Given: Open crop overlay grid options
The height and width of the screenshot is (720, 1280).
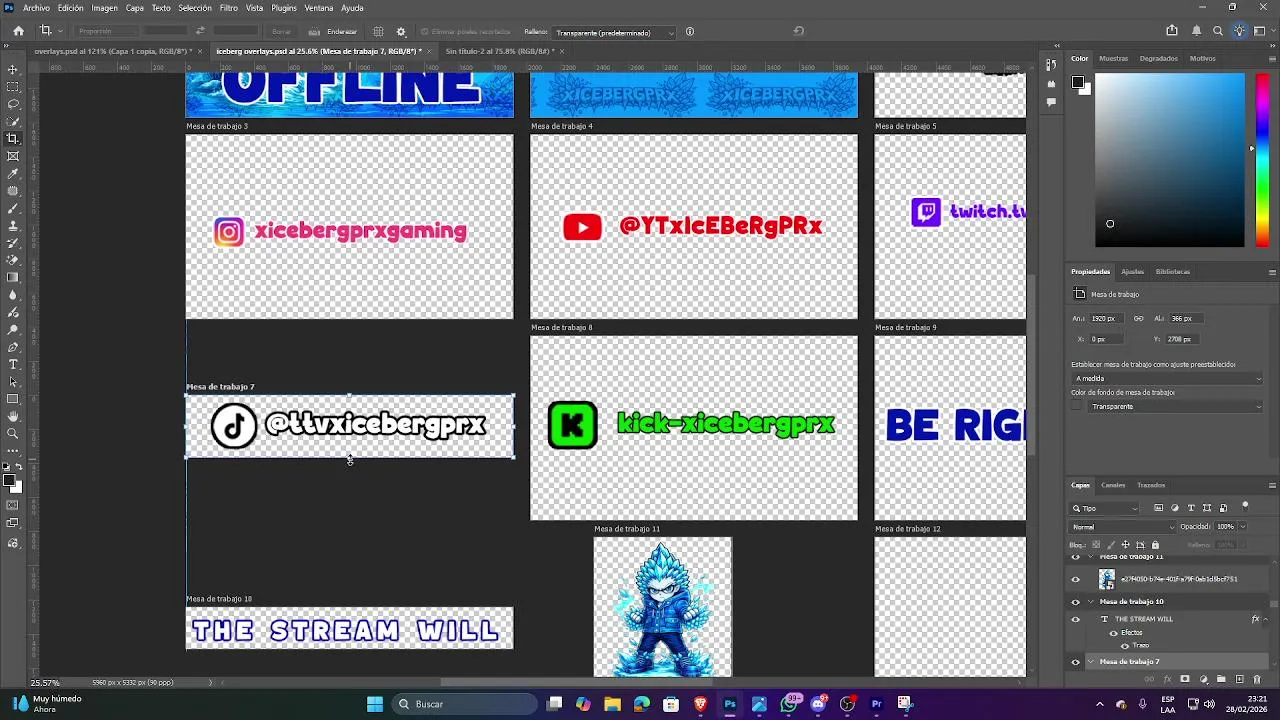Looking at the screenshot, I should (378, 32).
